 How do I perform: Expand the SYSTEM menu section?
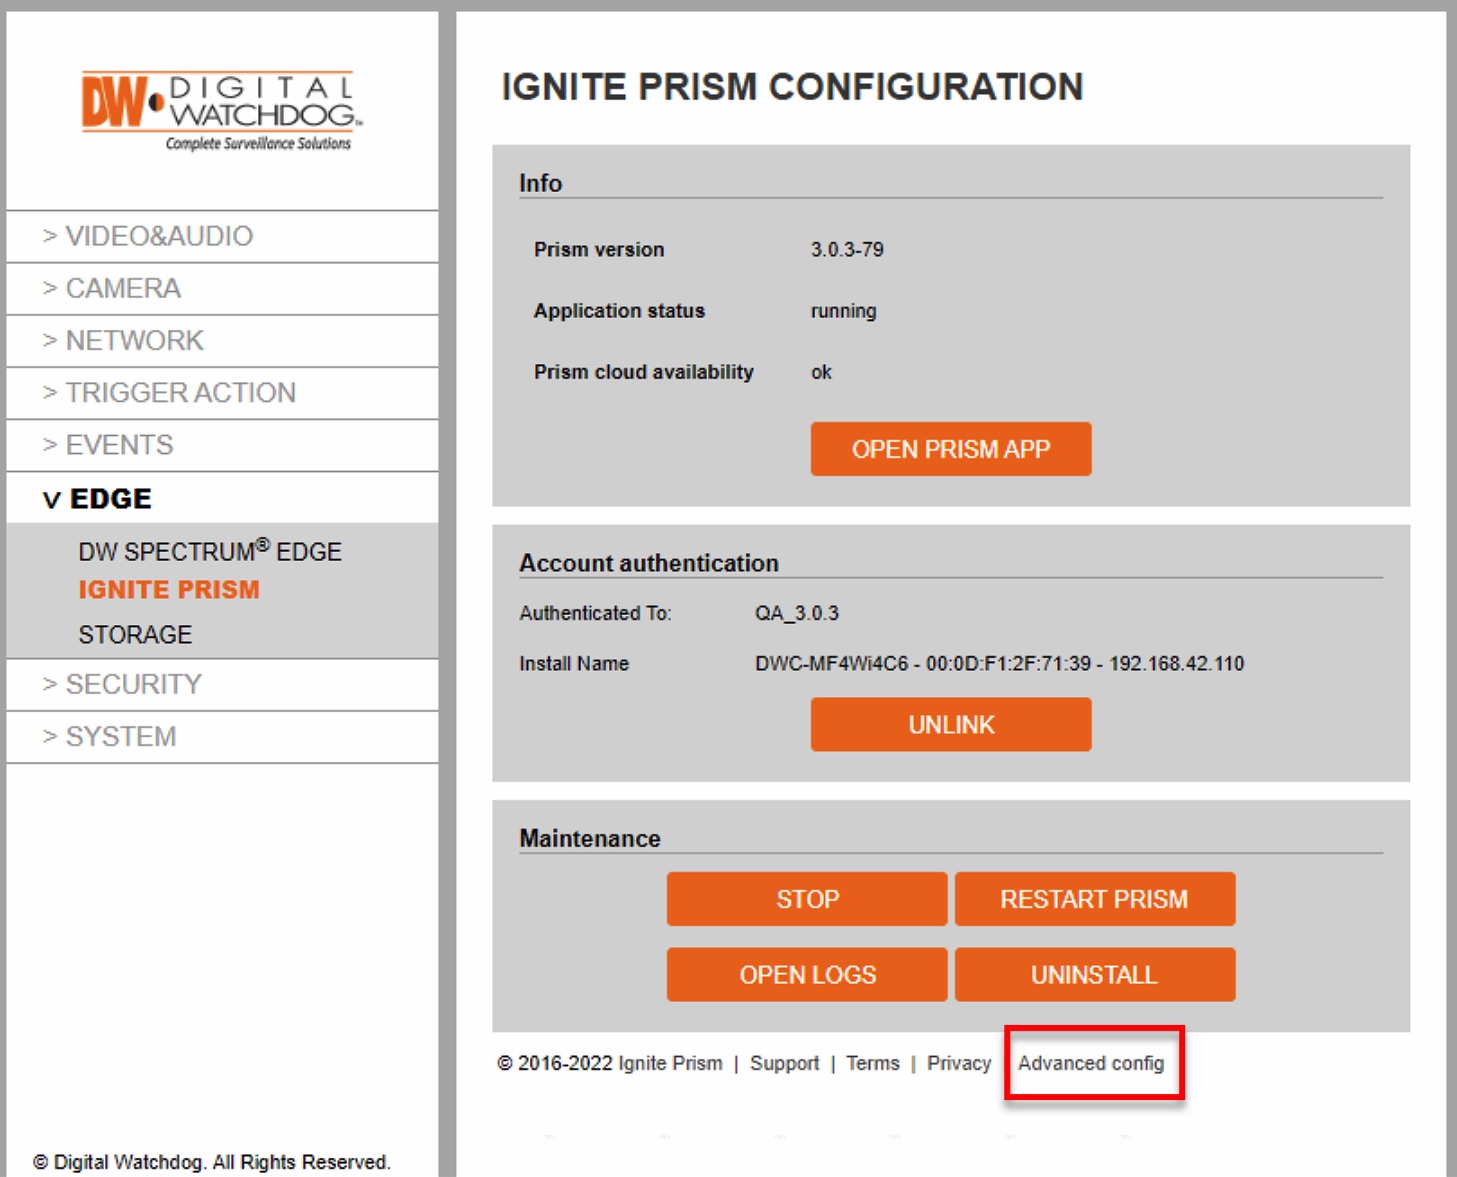(x=222, y=737)
